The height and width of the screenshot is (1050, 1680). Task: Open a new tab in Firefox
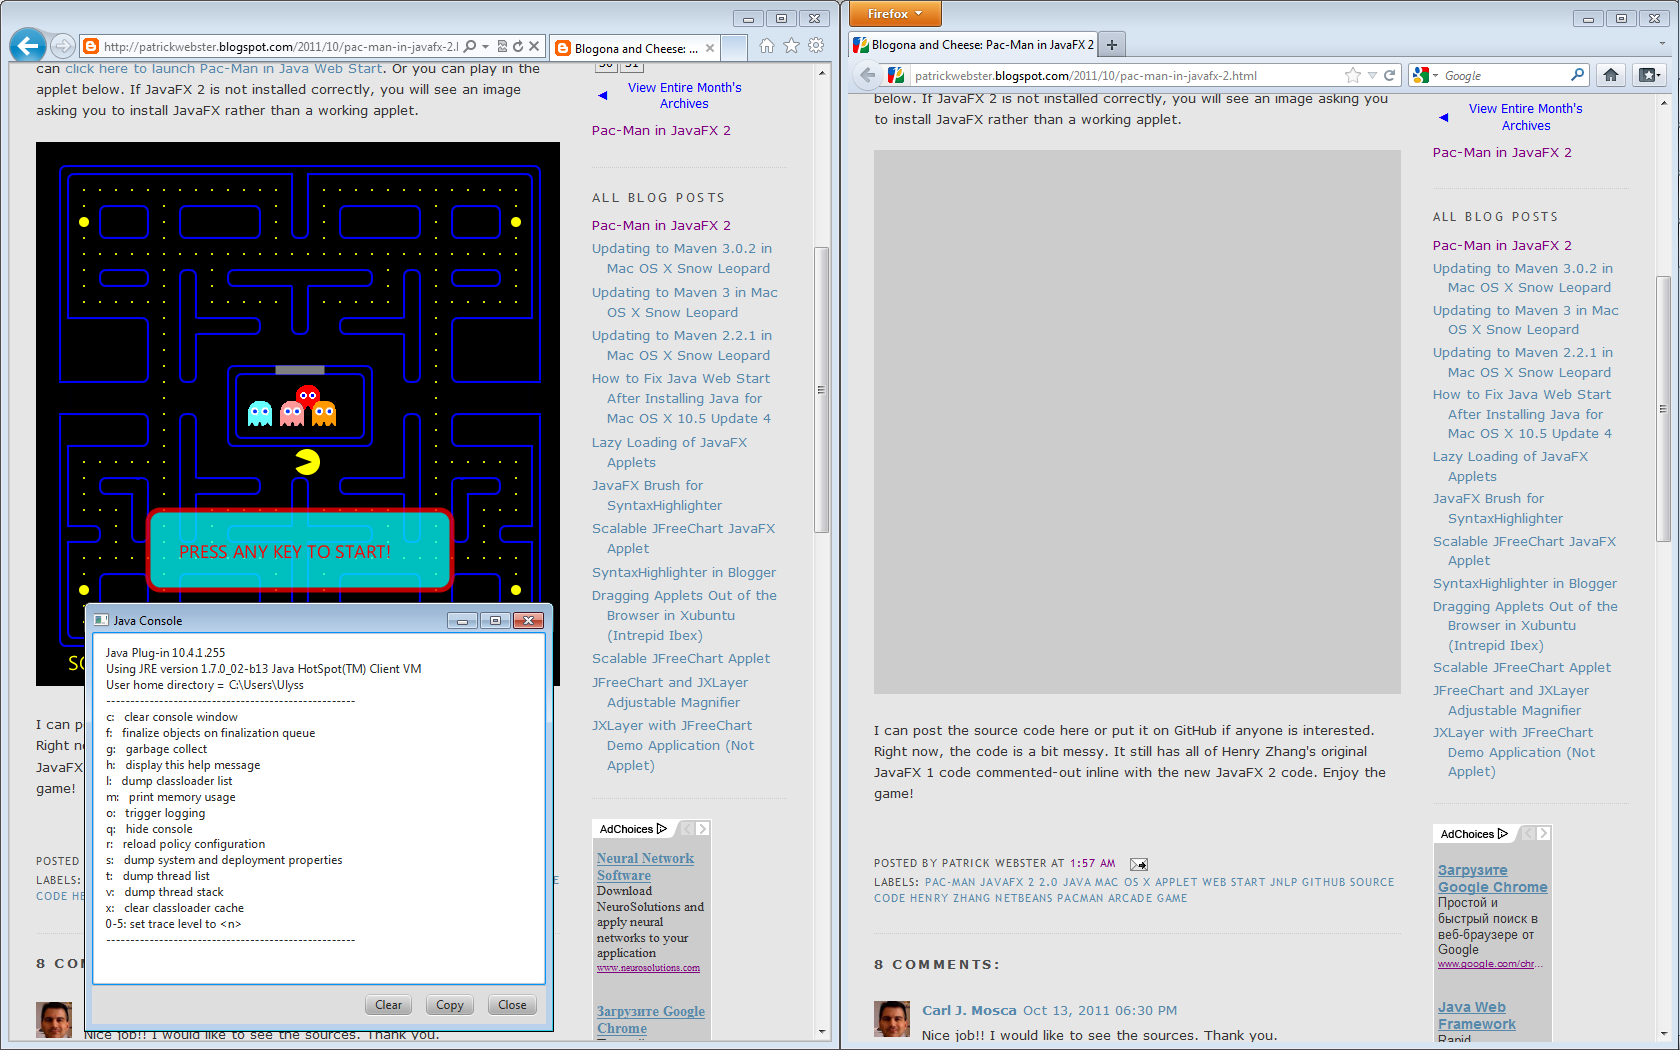pos(1112,45)
